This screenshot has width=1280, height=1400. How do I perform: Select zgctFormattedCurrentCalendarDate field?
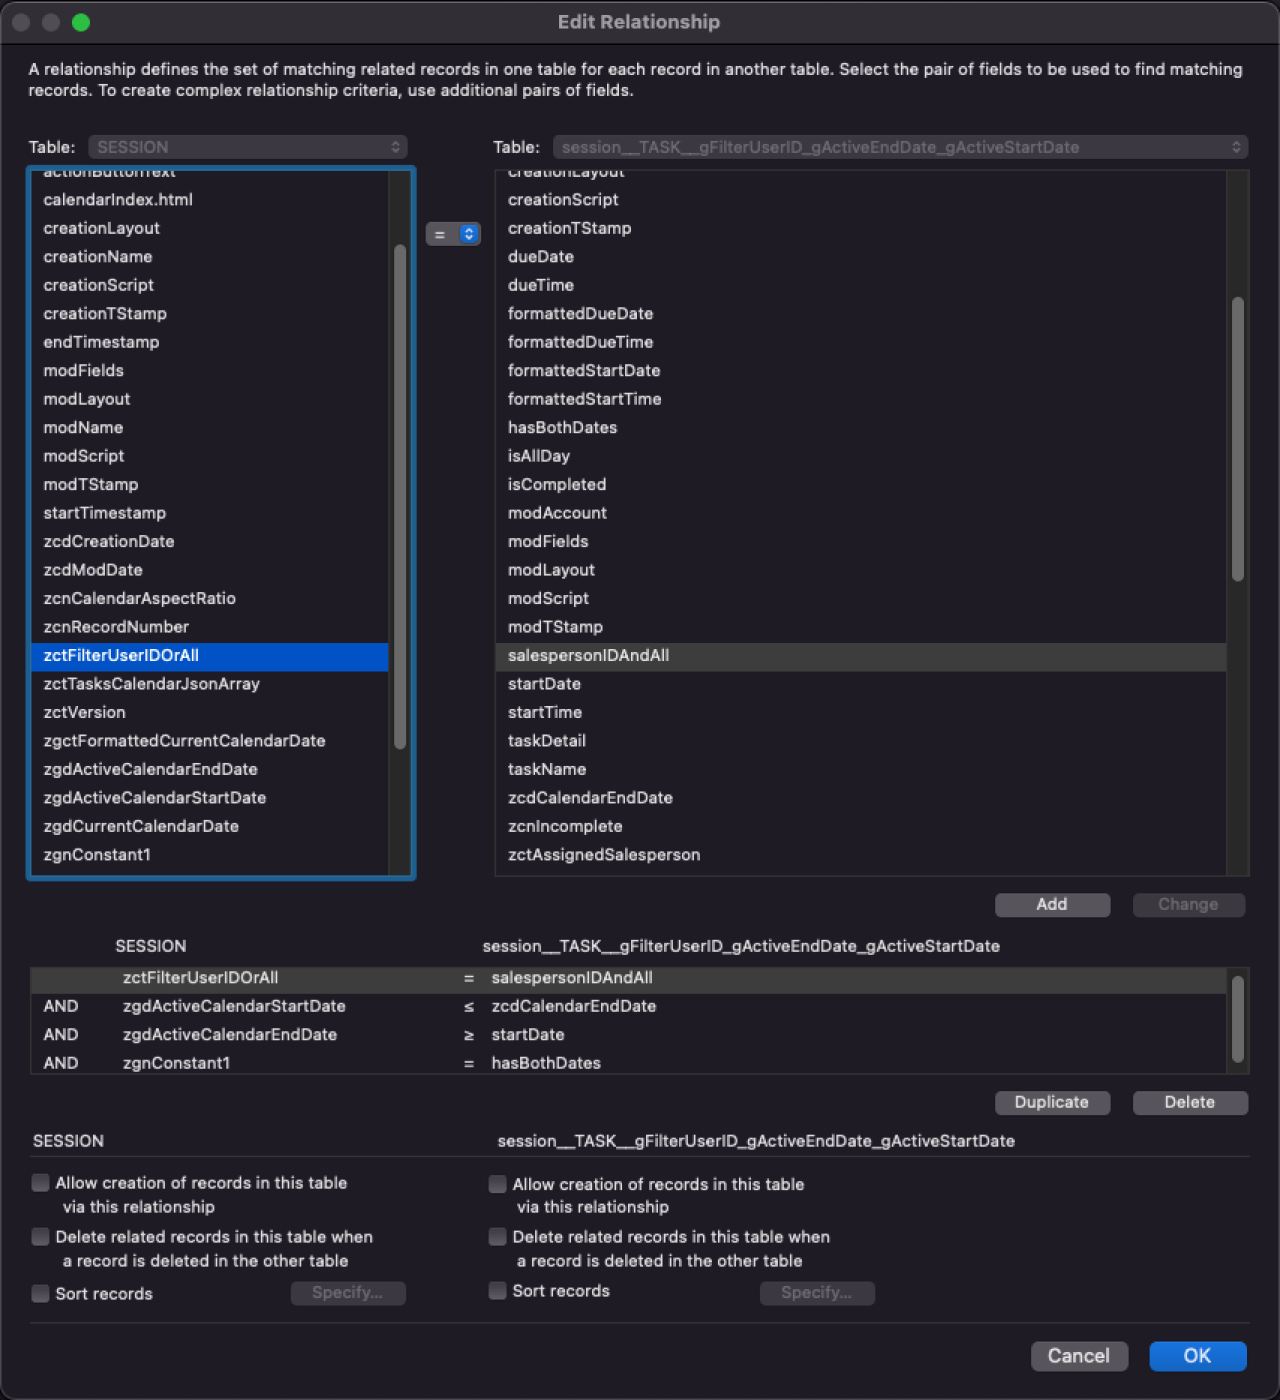(210, 741)
